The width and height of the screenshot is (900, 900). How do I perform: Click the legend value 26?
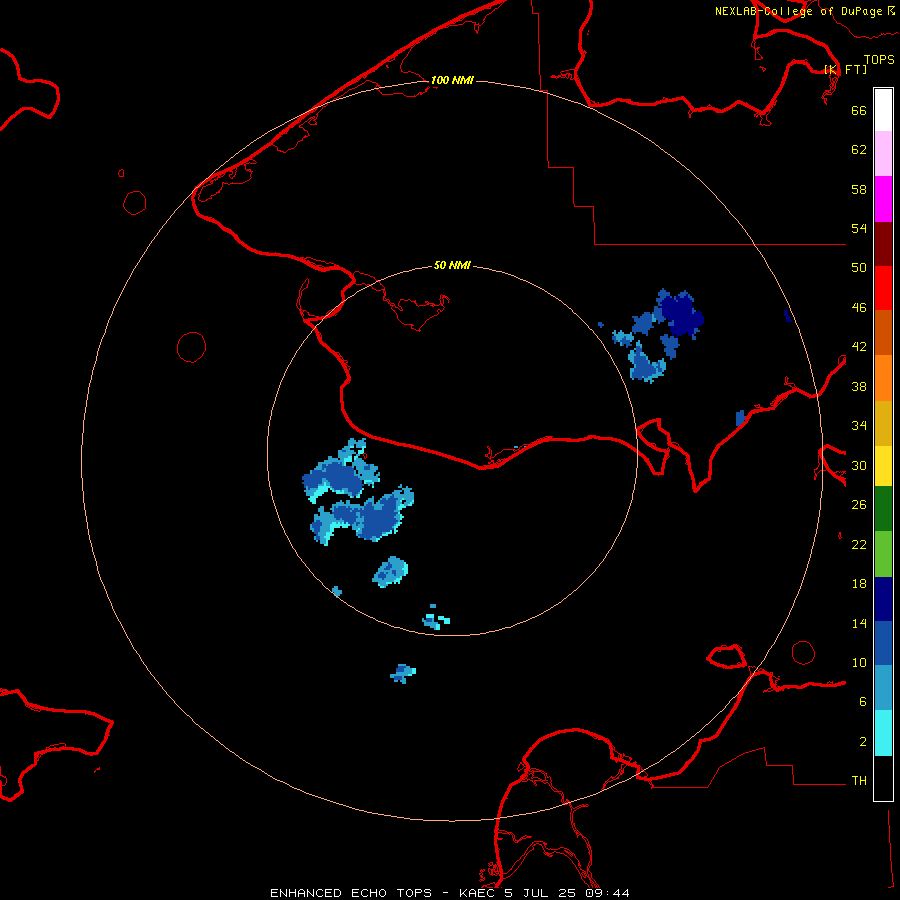[x=859, y=505]
